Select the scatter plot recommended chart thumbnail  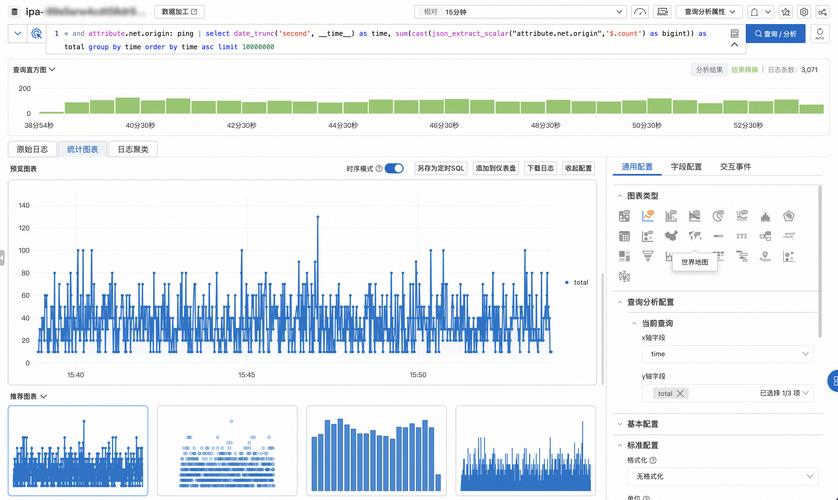click(227, 447)
